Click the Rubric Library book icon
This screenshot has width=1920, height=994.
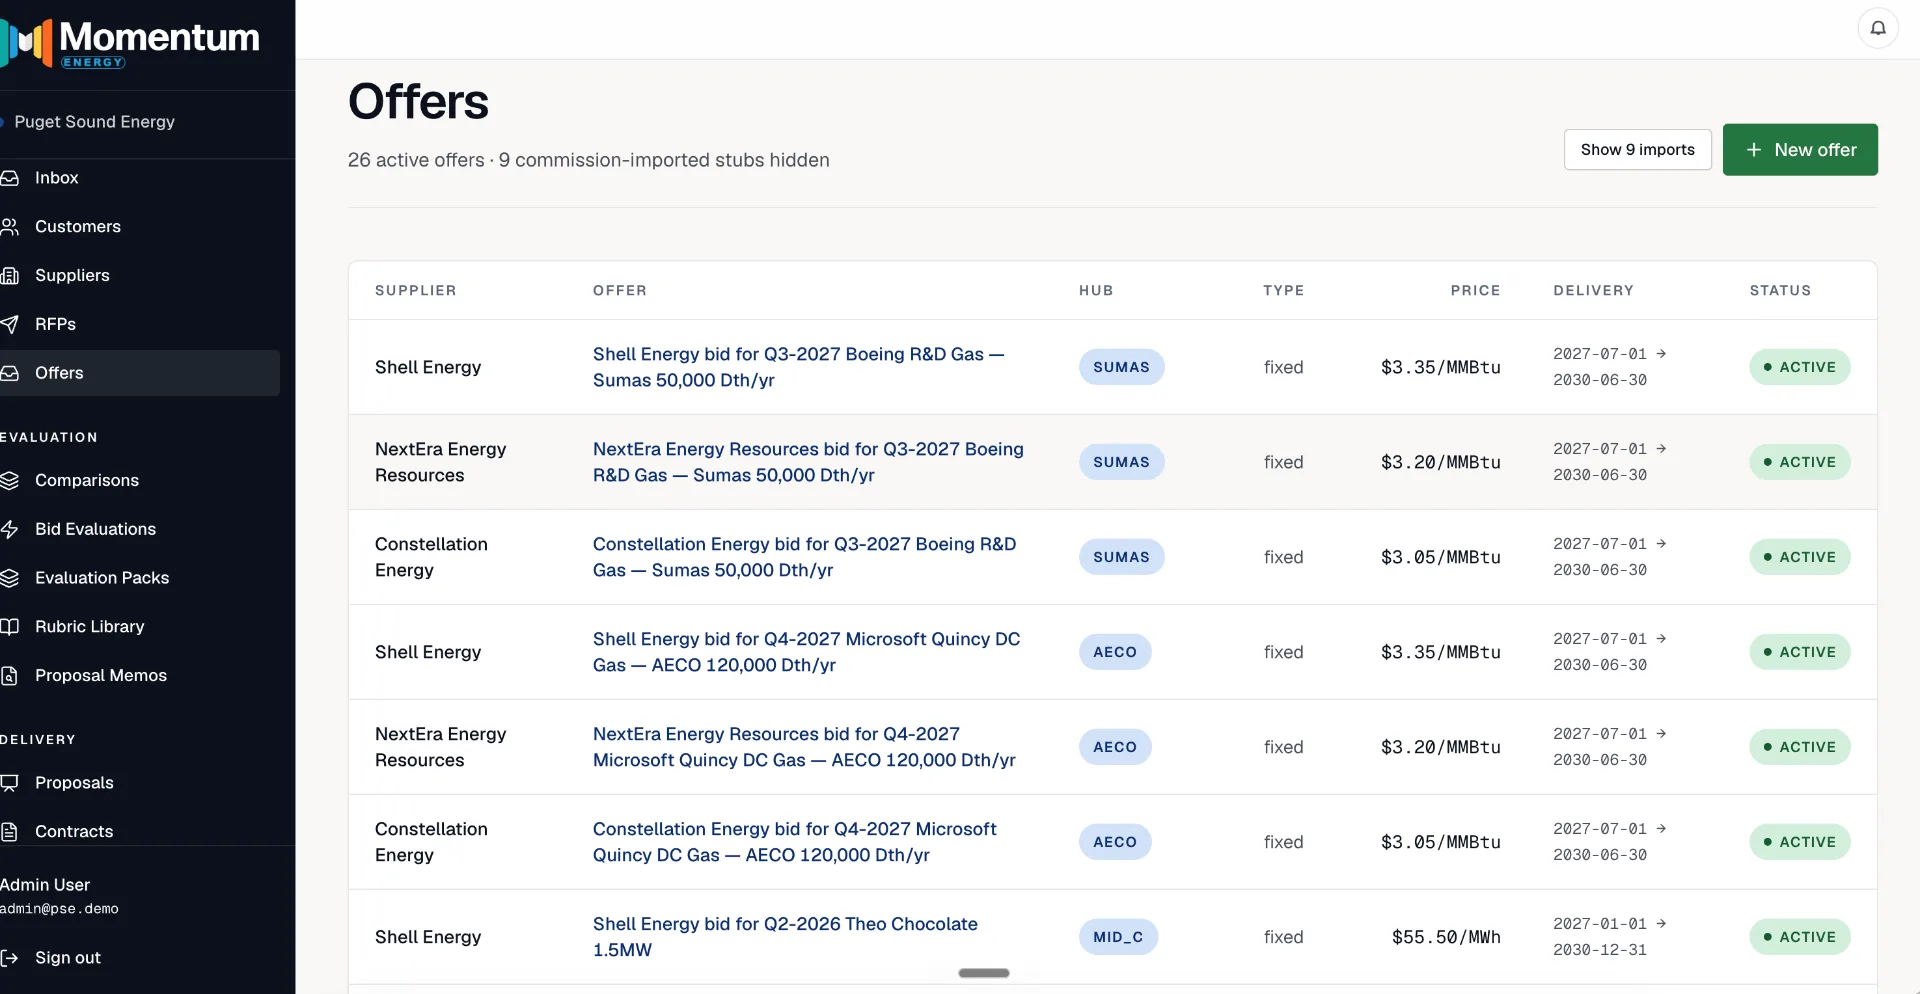(10, 627)
